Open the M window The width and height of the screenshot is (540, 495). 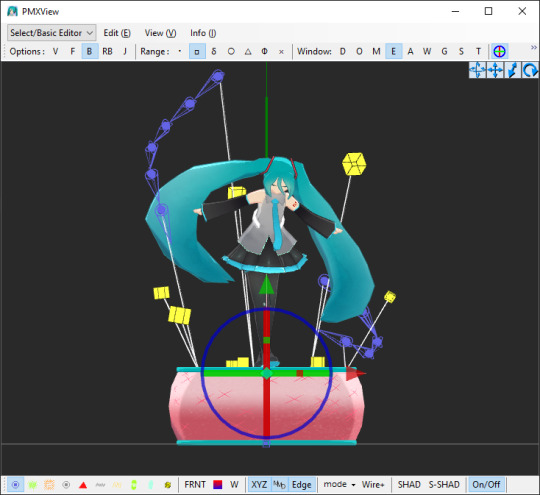376,52
